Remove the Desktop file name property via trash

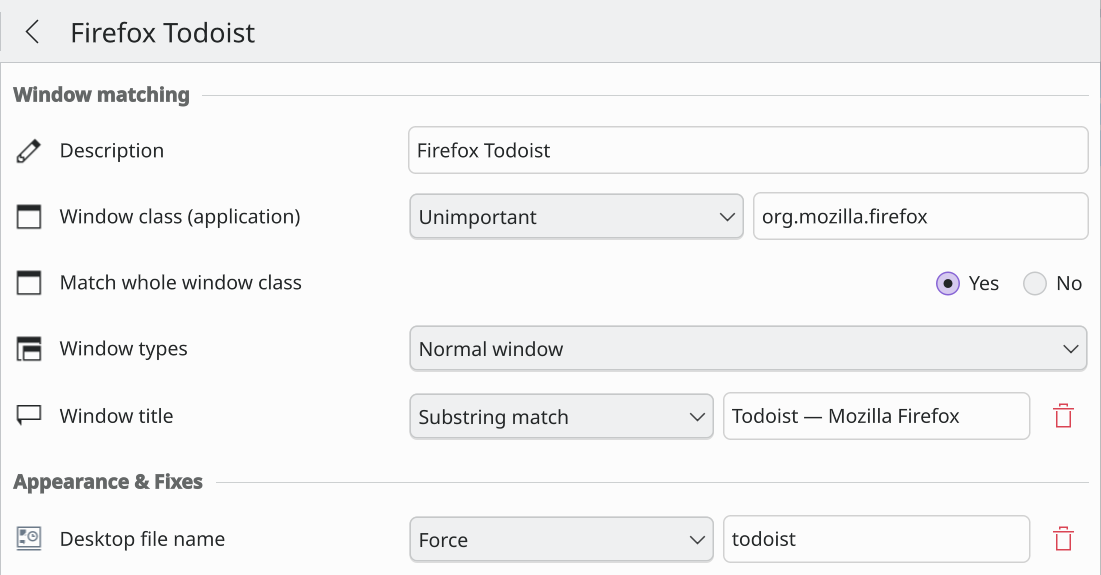1064,539
